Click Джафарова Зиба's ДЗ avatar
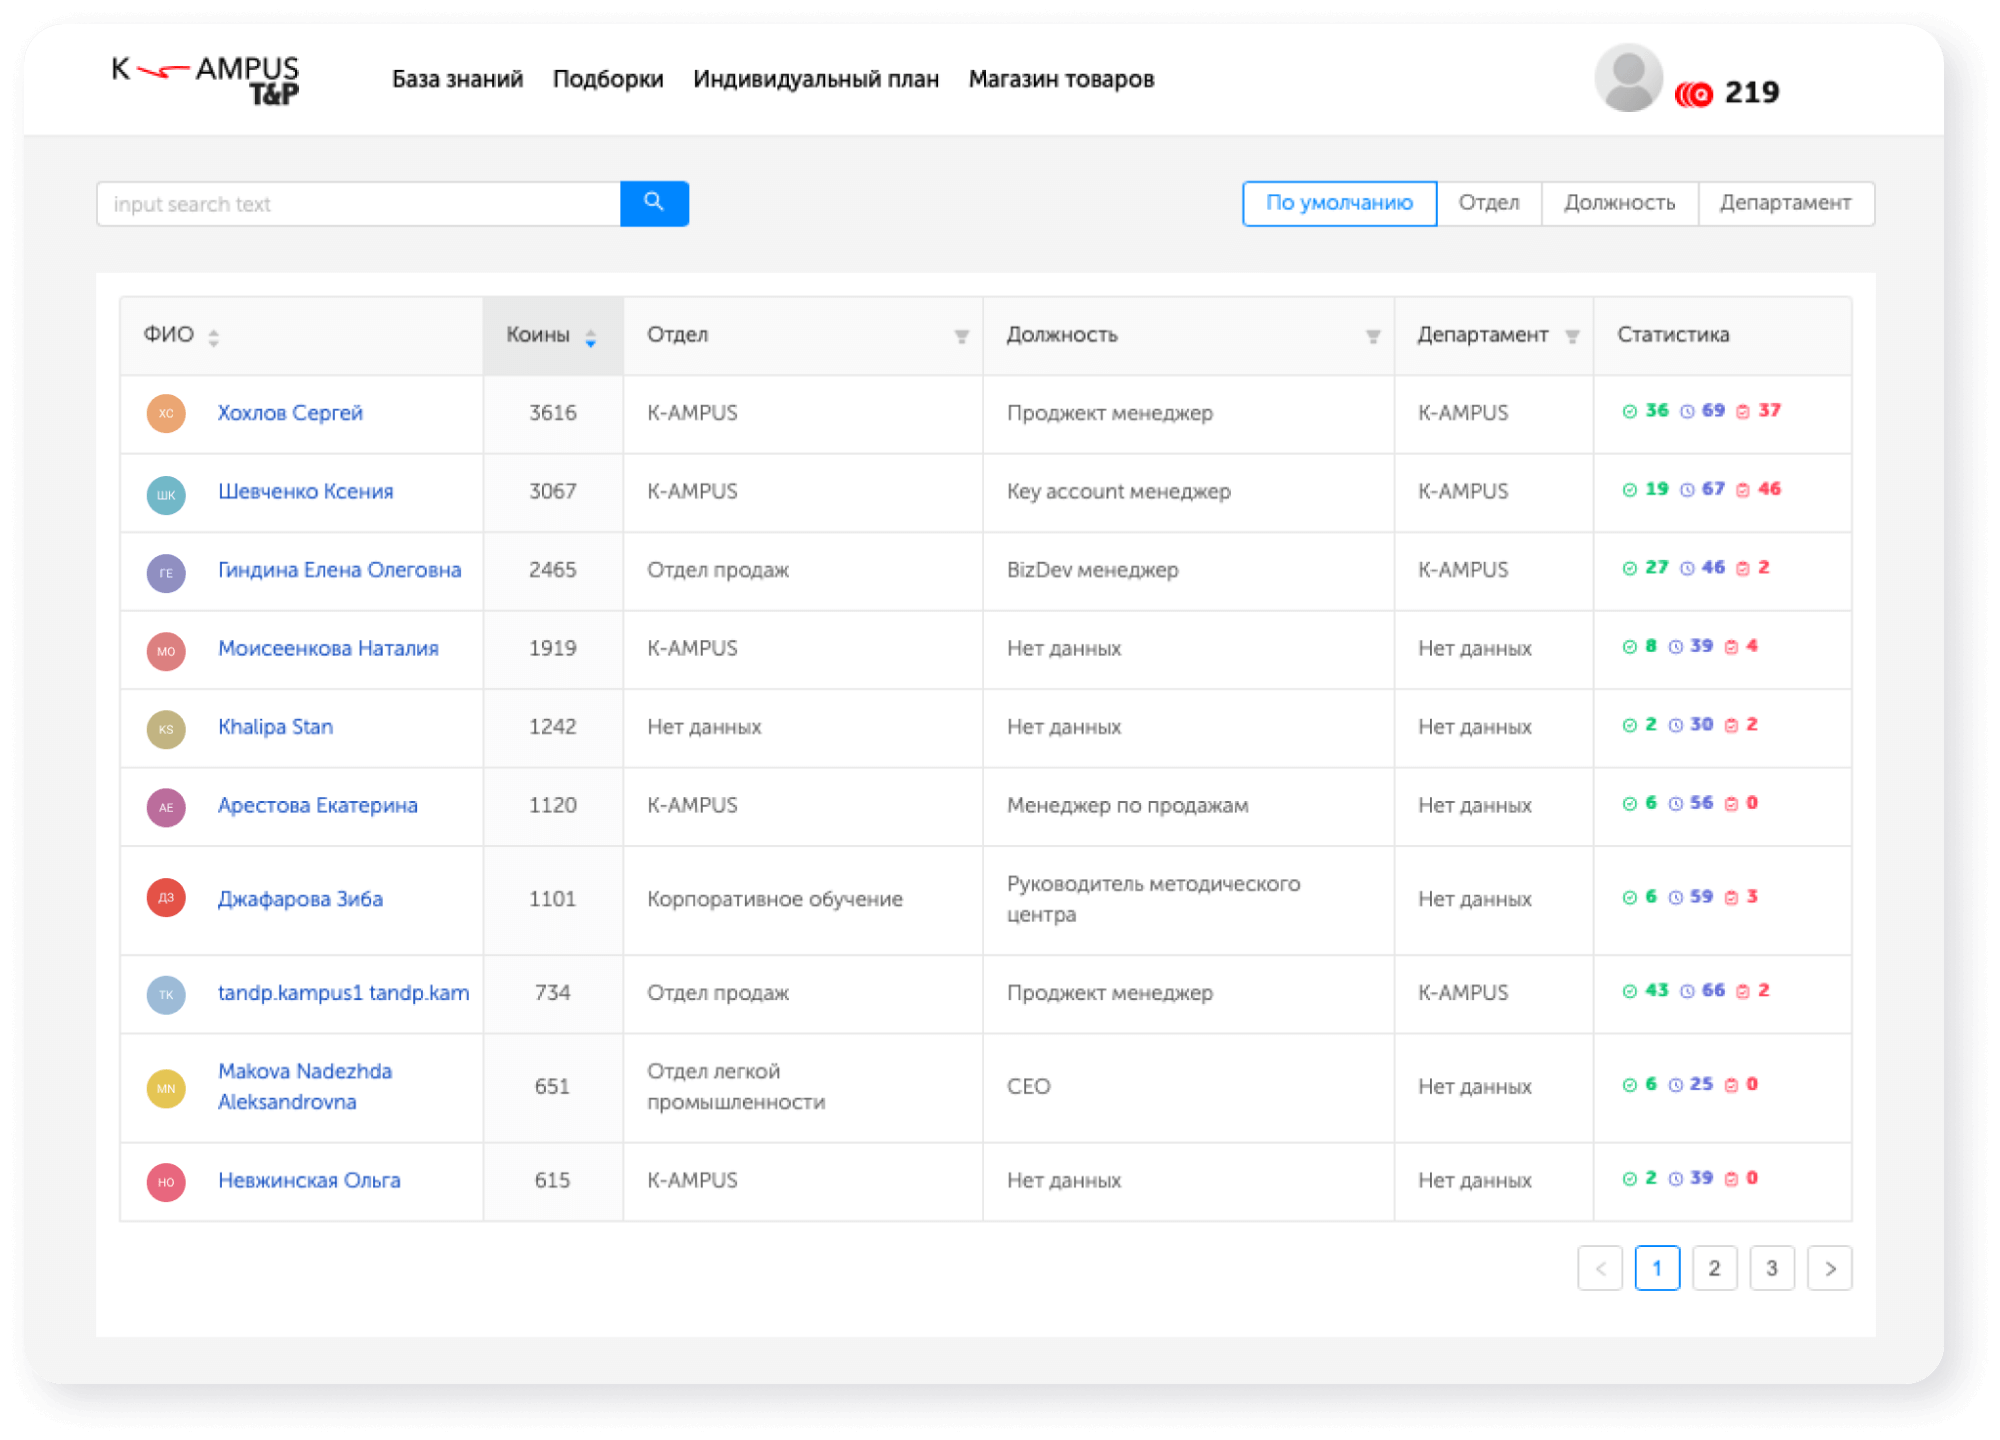2000x1440 pixels. [166, 897]
